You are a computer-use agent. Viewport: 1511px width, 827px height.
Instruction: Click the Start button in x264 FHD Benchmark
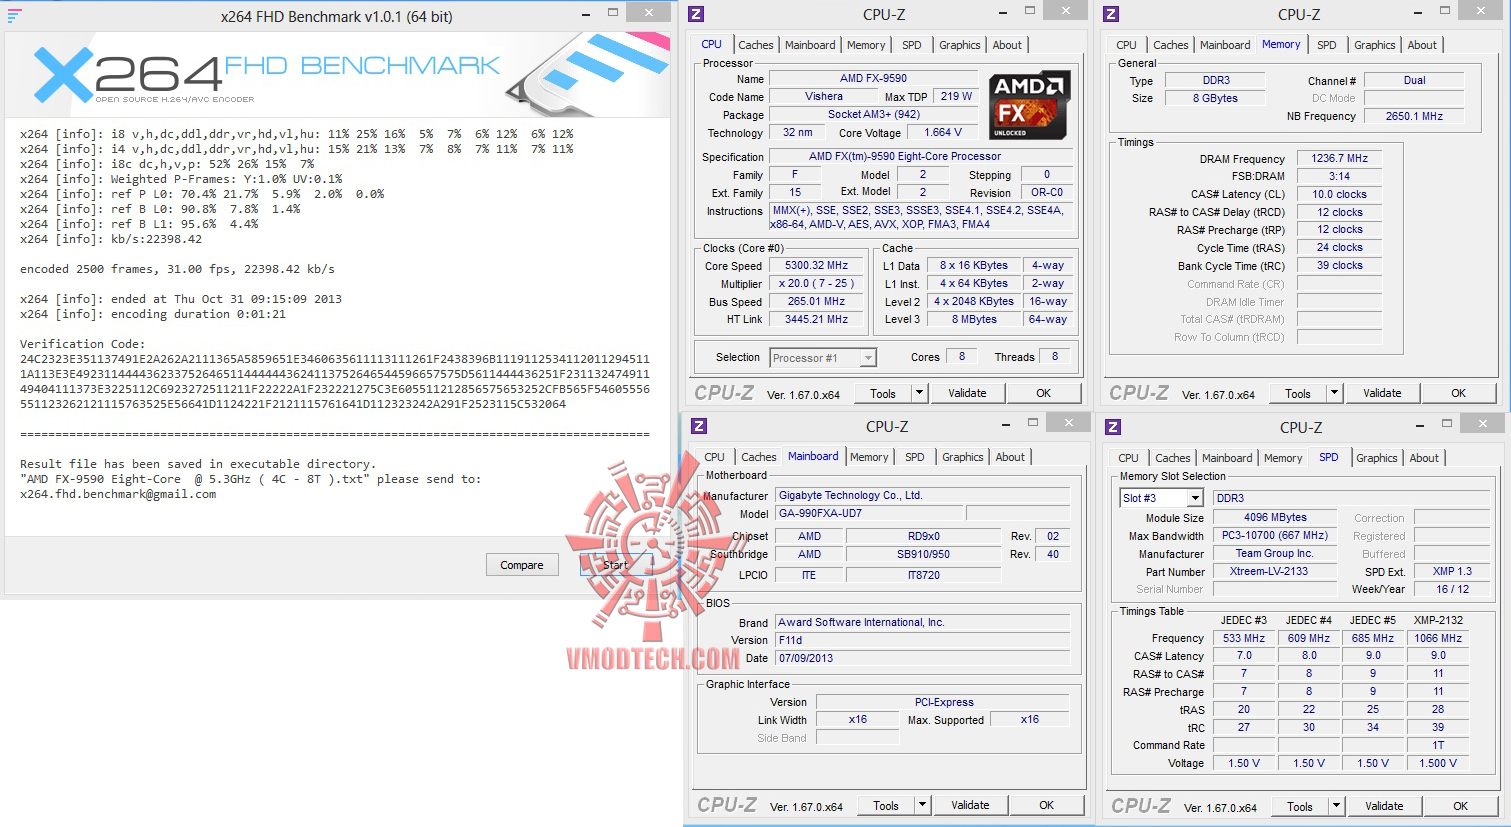(x=616, y=565)
